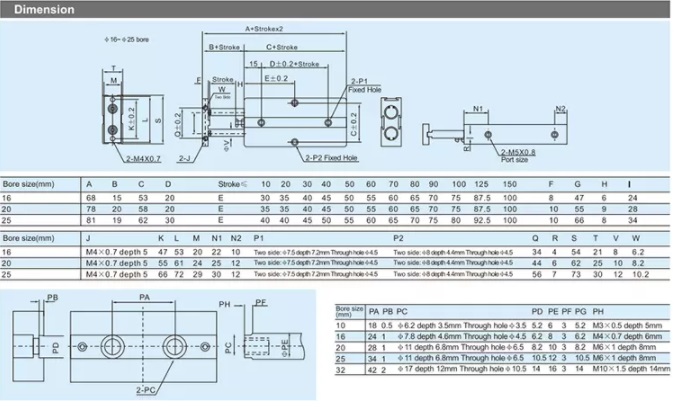Click the φ16~φ25 bore label
This screenshot has width=674, height=409.
(127, 40)
